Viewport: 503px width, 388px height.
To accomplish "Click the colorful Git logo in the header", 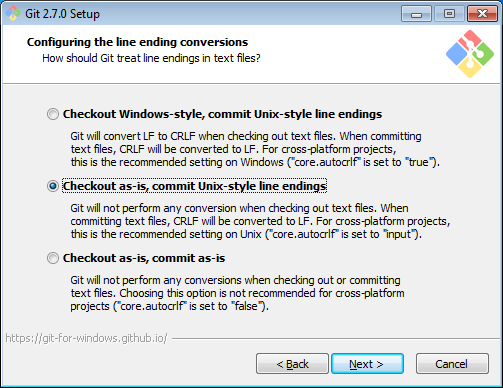I will (x=470, y=54).
